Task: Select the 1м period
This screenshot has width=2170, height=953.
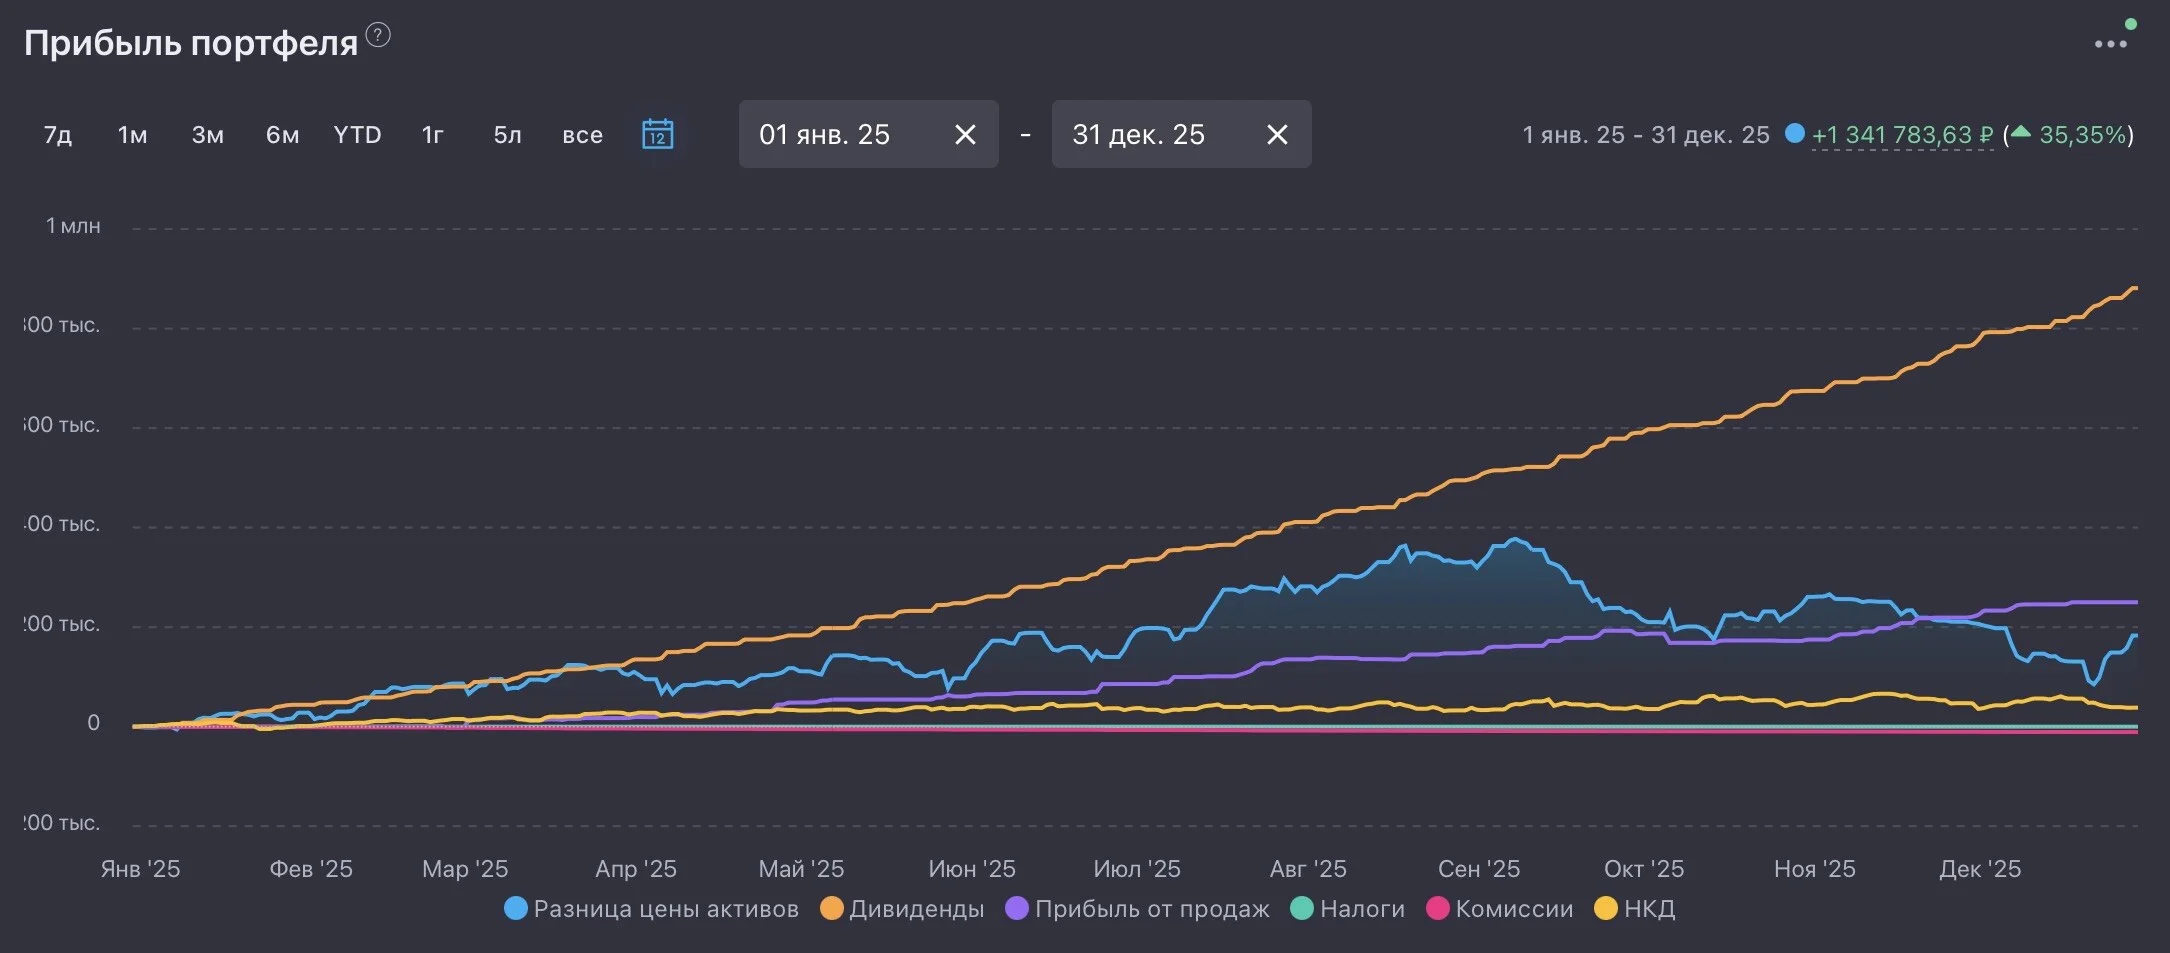Action: click(132, 135)
